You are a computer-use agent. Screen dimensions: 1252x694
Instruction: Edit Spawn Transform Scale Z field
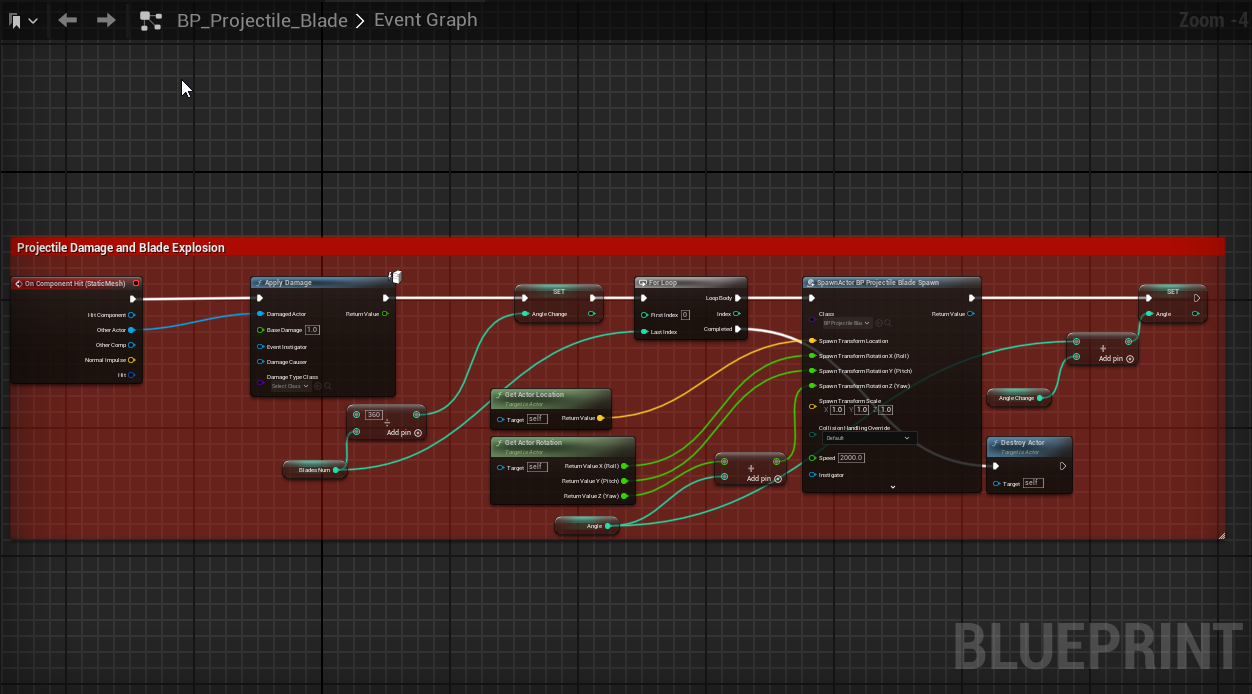pyautogui.click(x=885, y=410)
